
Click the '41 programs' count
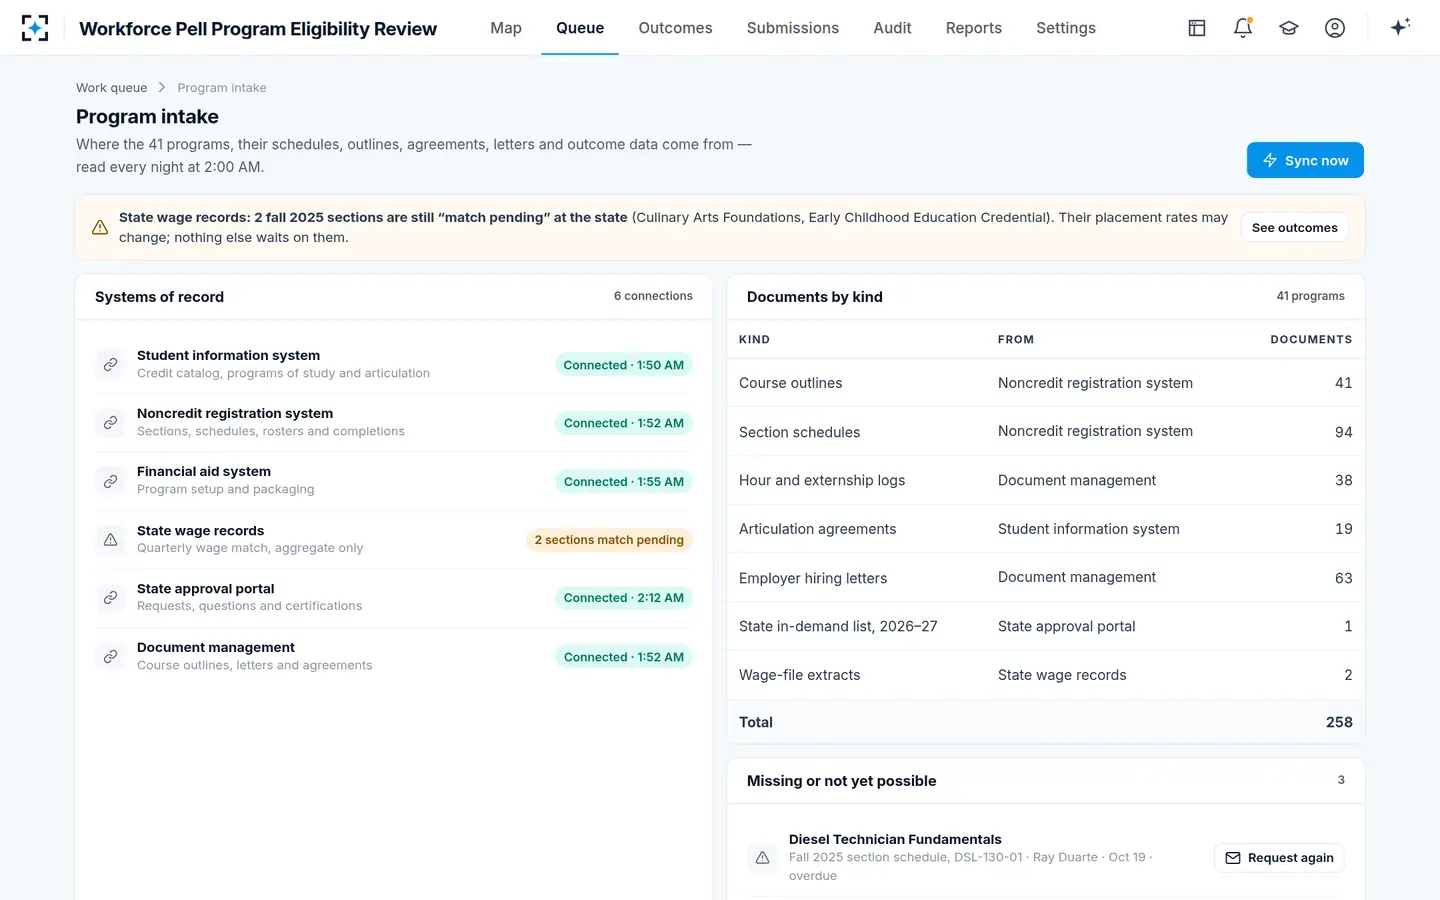tap(1310, 296)
